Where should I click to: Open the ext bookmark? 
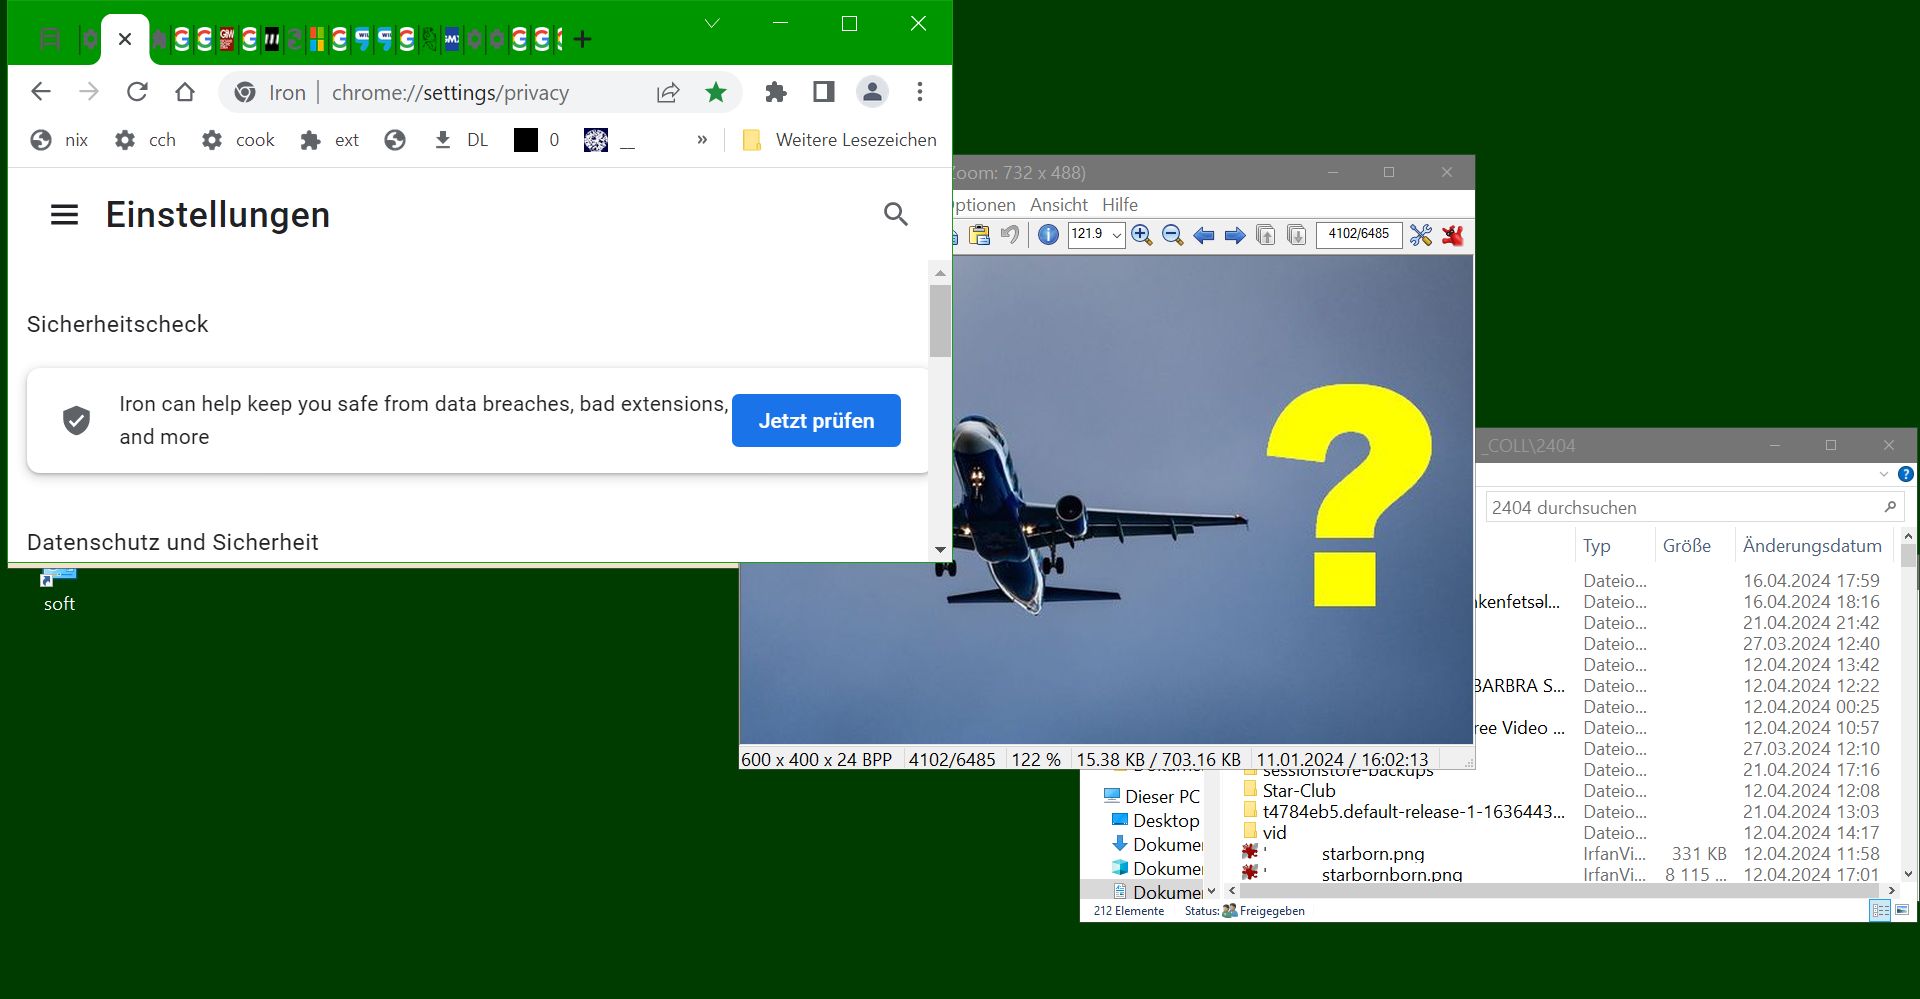point(330,140)
